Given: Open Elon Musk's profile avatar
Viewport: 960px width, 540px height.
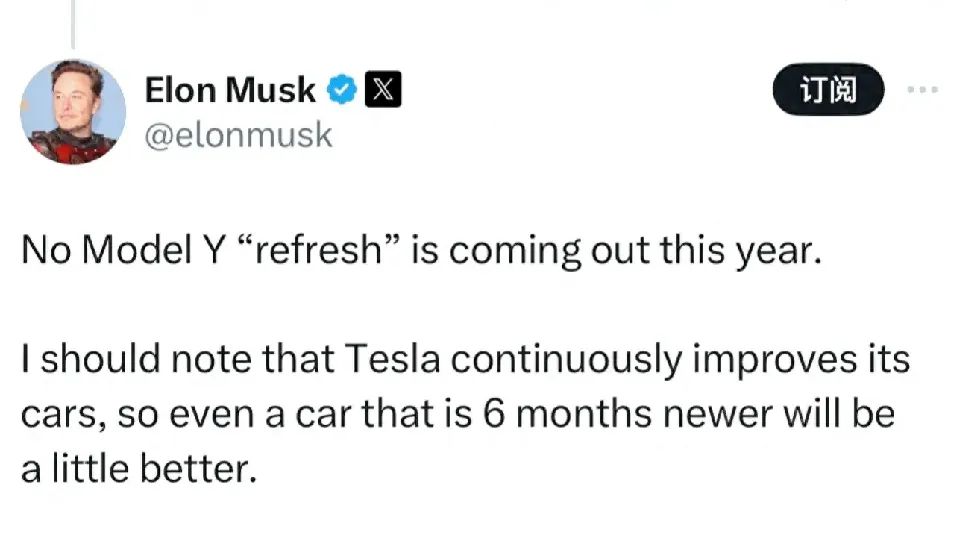Looking at the screenshot, I should point(73,111).
